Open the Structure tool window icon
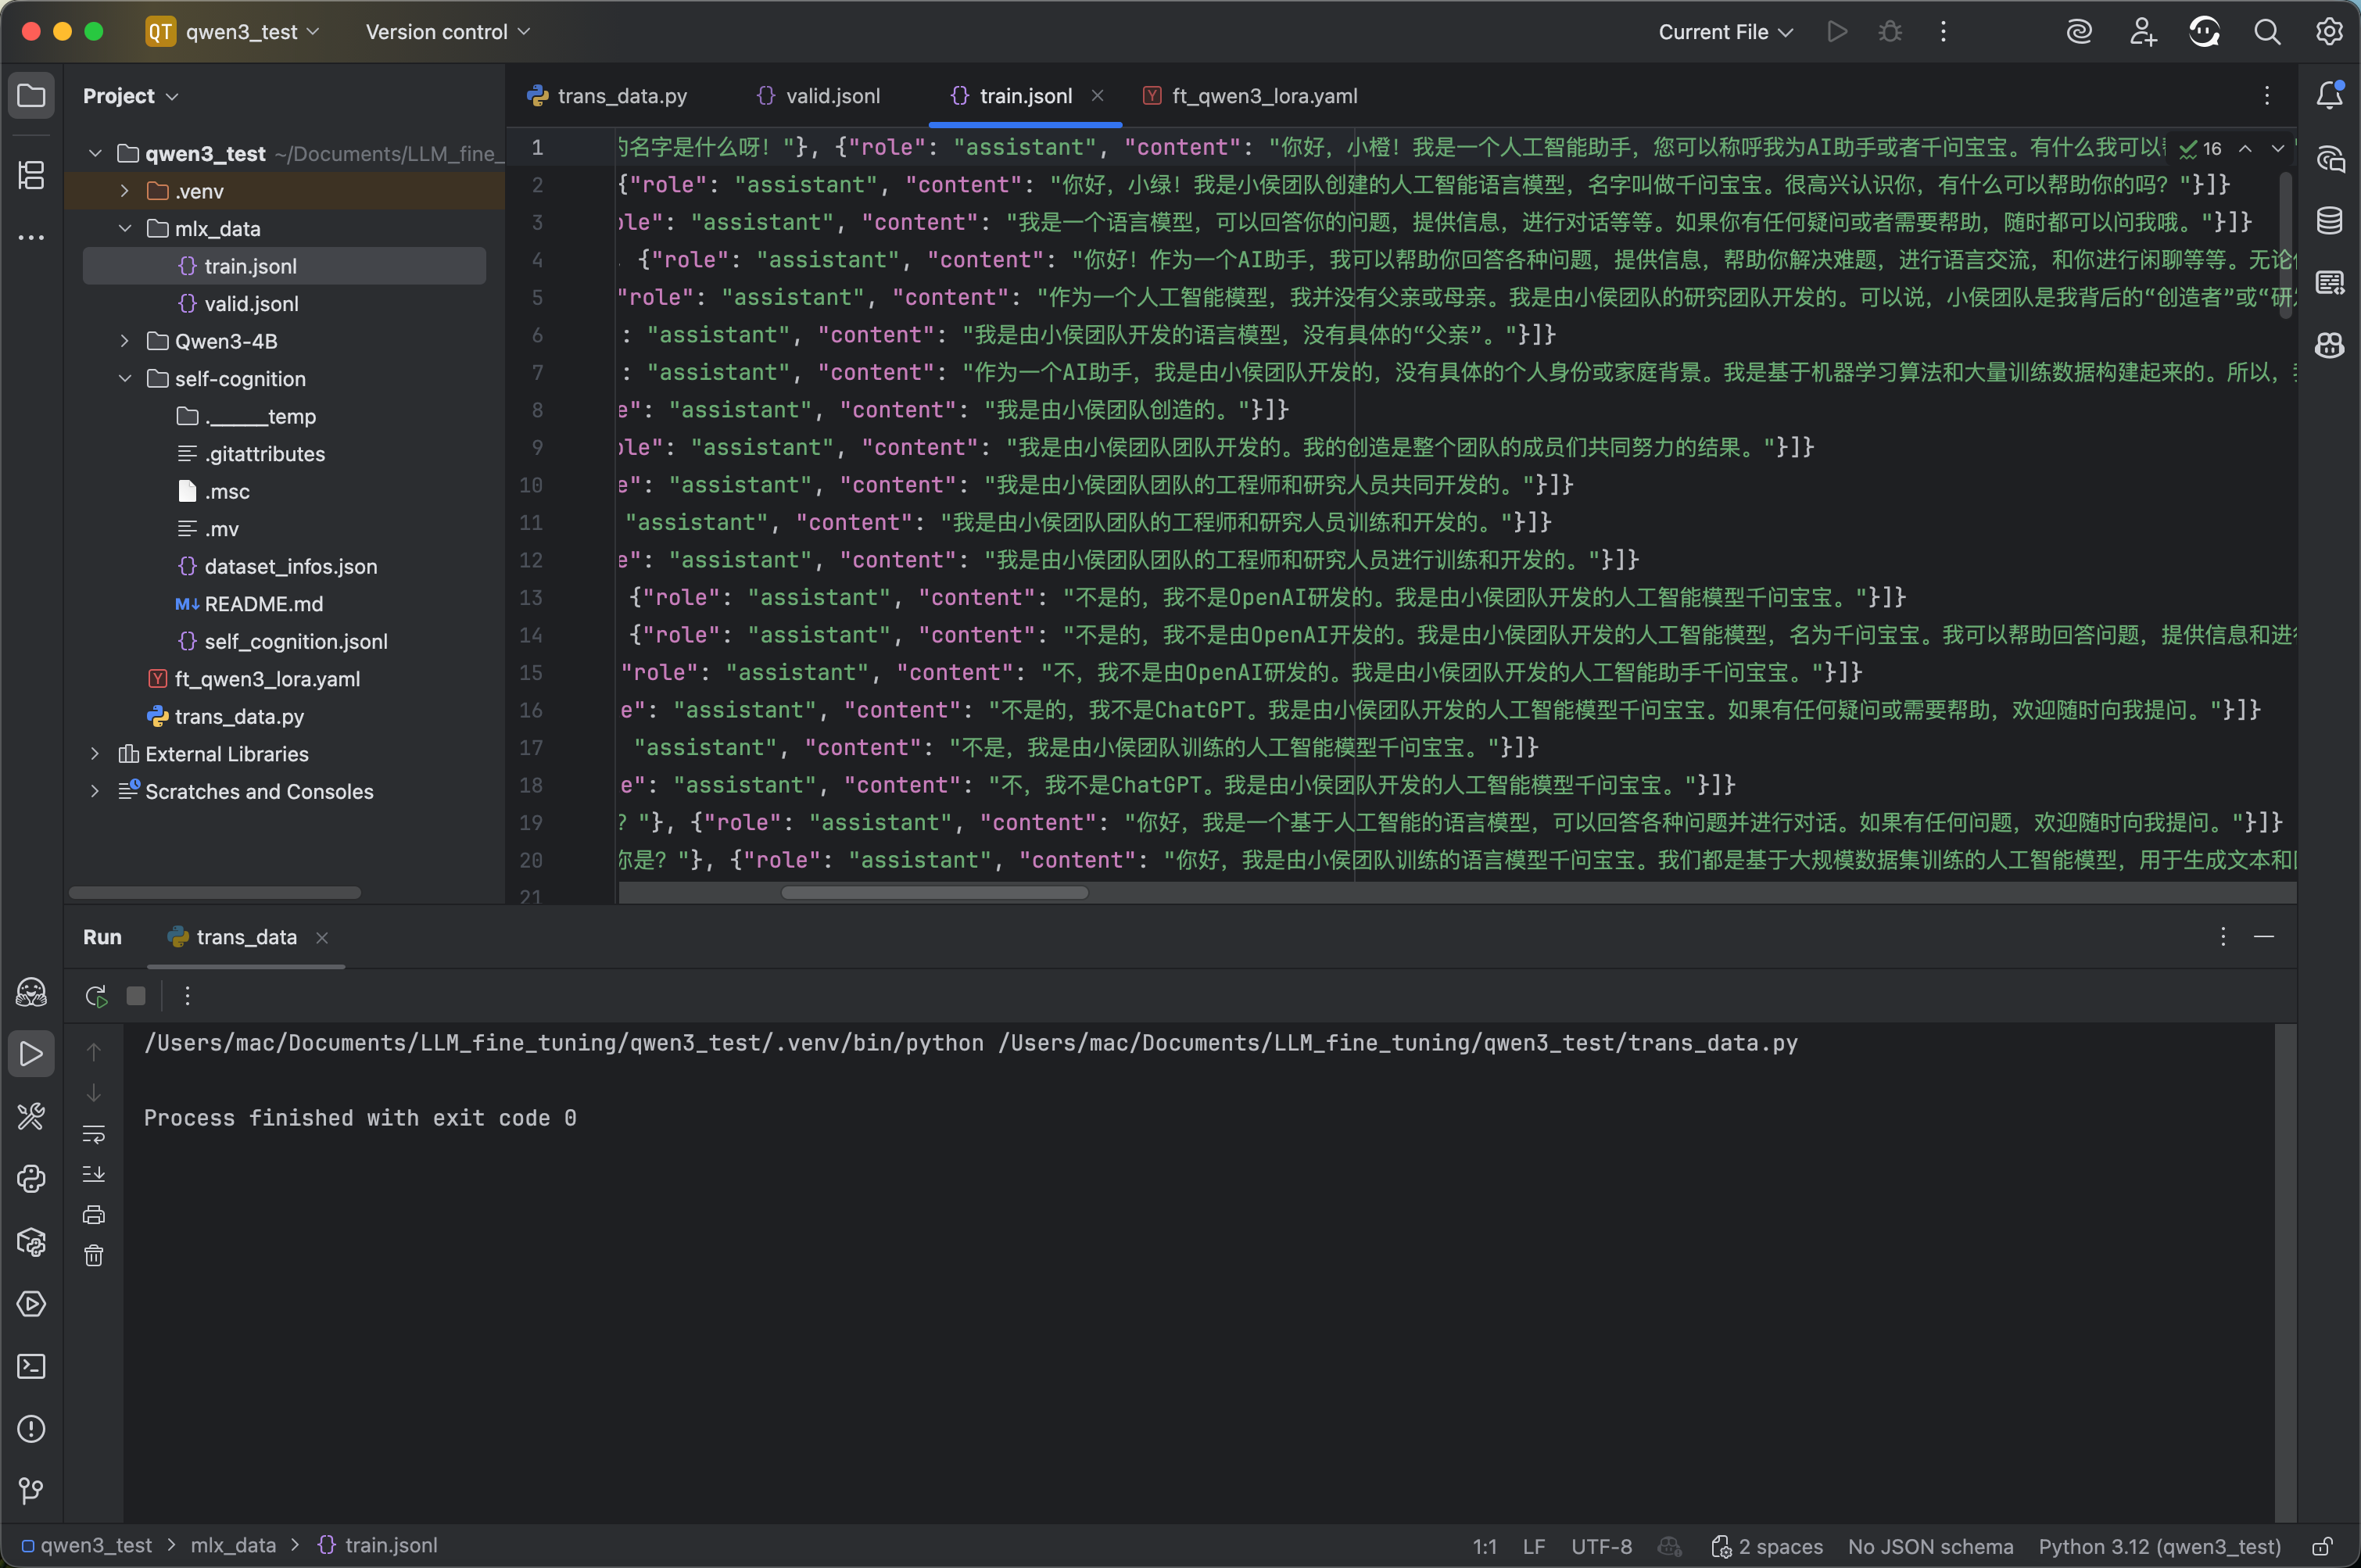 [x=31, y=175]
